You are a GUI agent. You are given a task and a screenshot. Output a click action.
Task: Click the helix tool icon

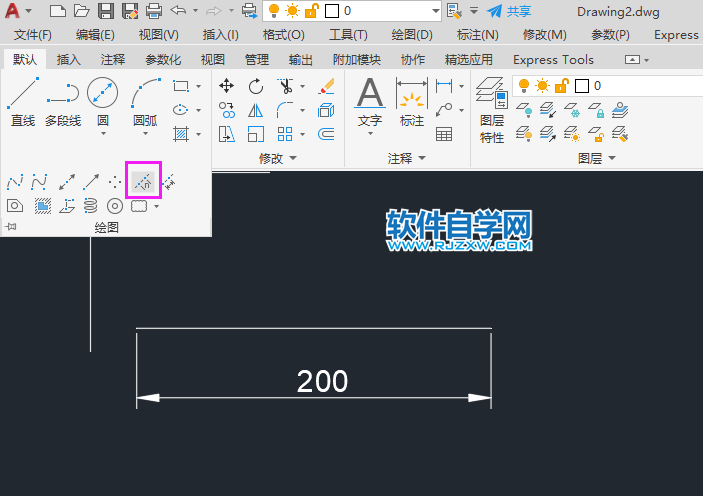pos(91,206)
